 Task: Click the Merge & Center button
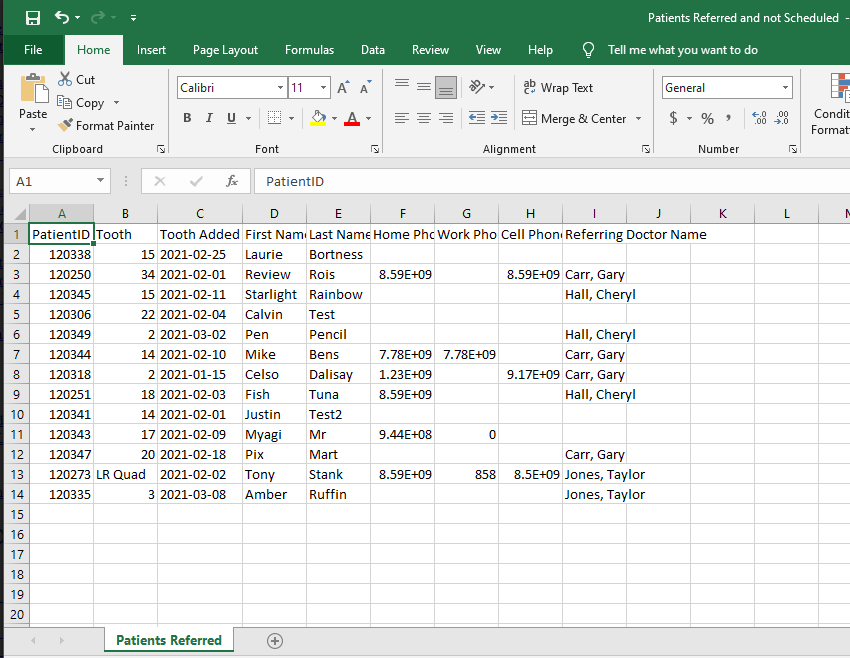pos(574,118)
